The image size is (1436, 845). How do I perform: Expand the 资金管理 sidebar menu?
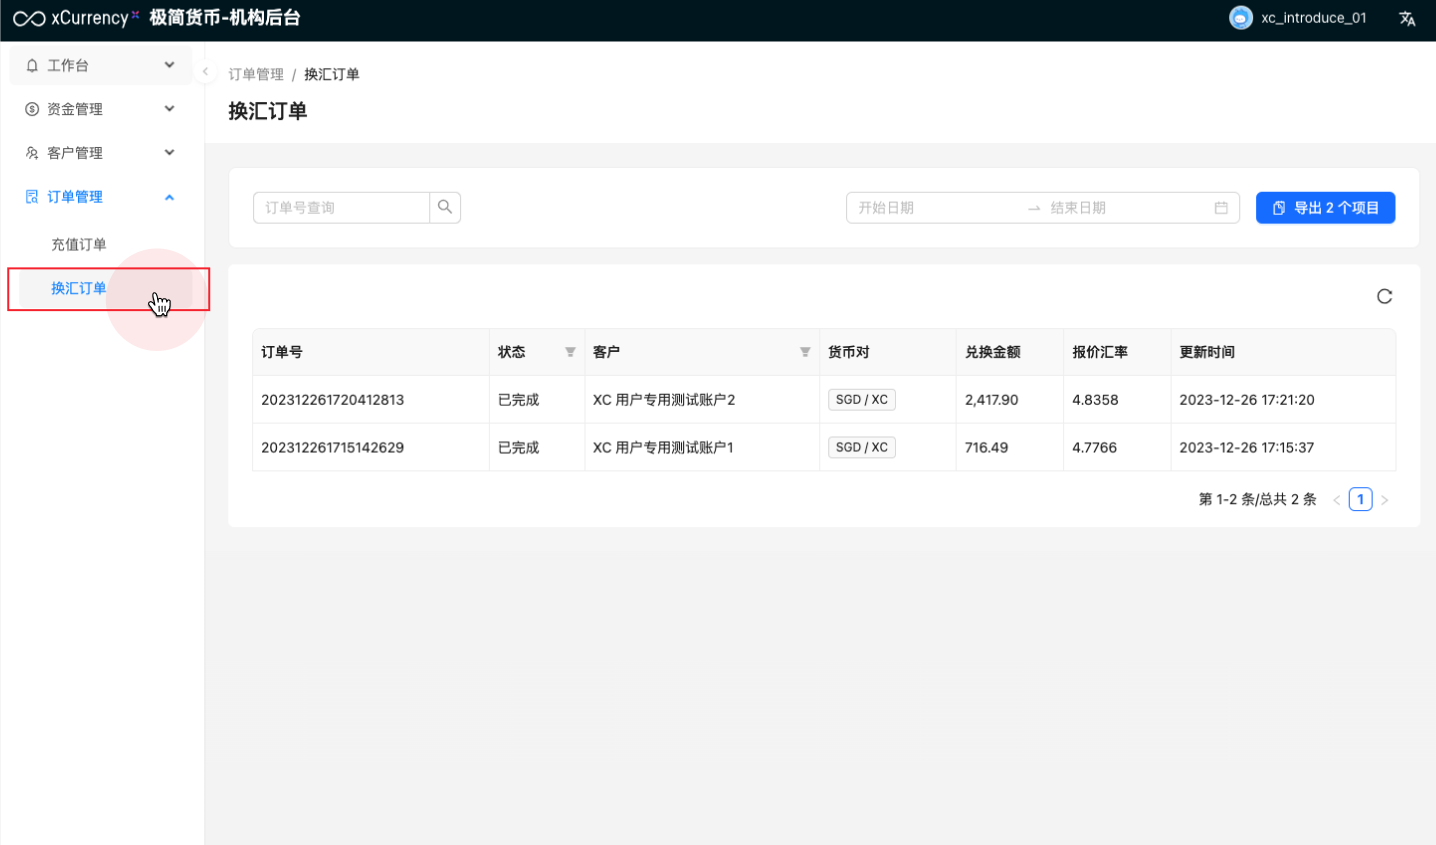[x=100, y=109]
